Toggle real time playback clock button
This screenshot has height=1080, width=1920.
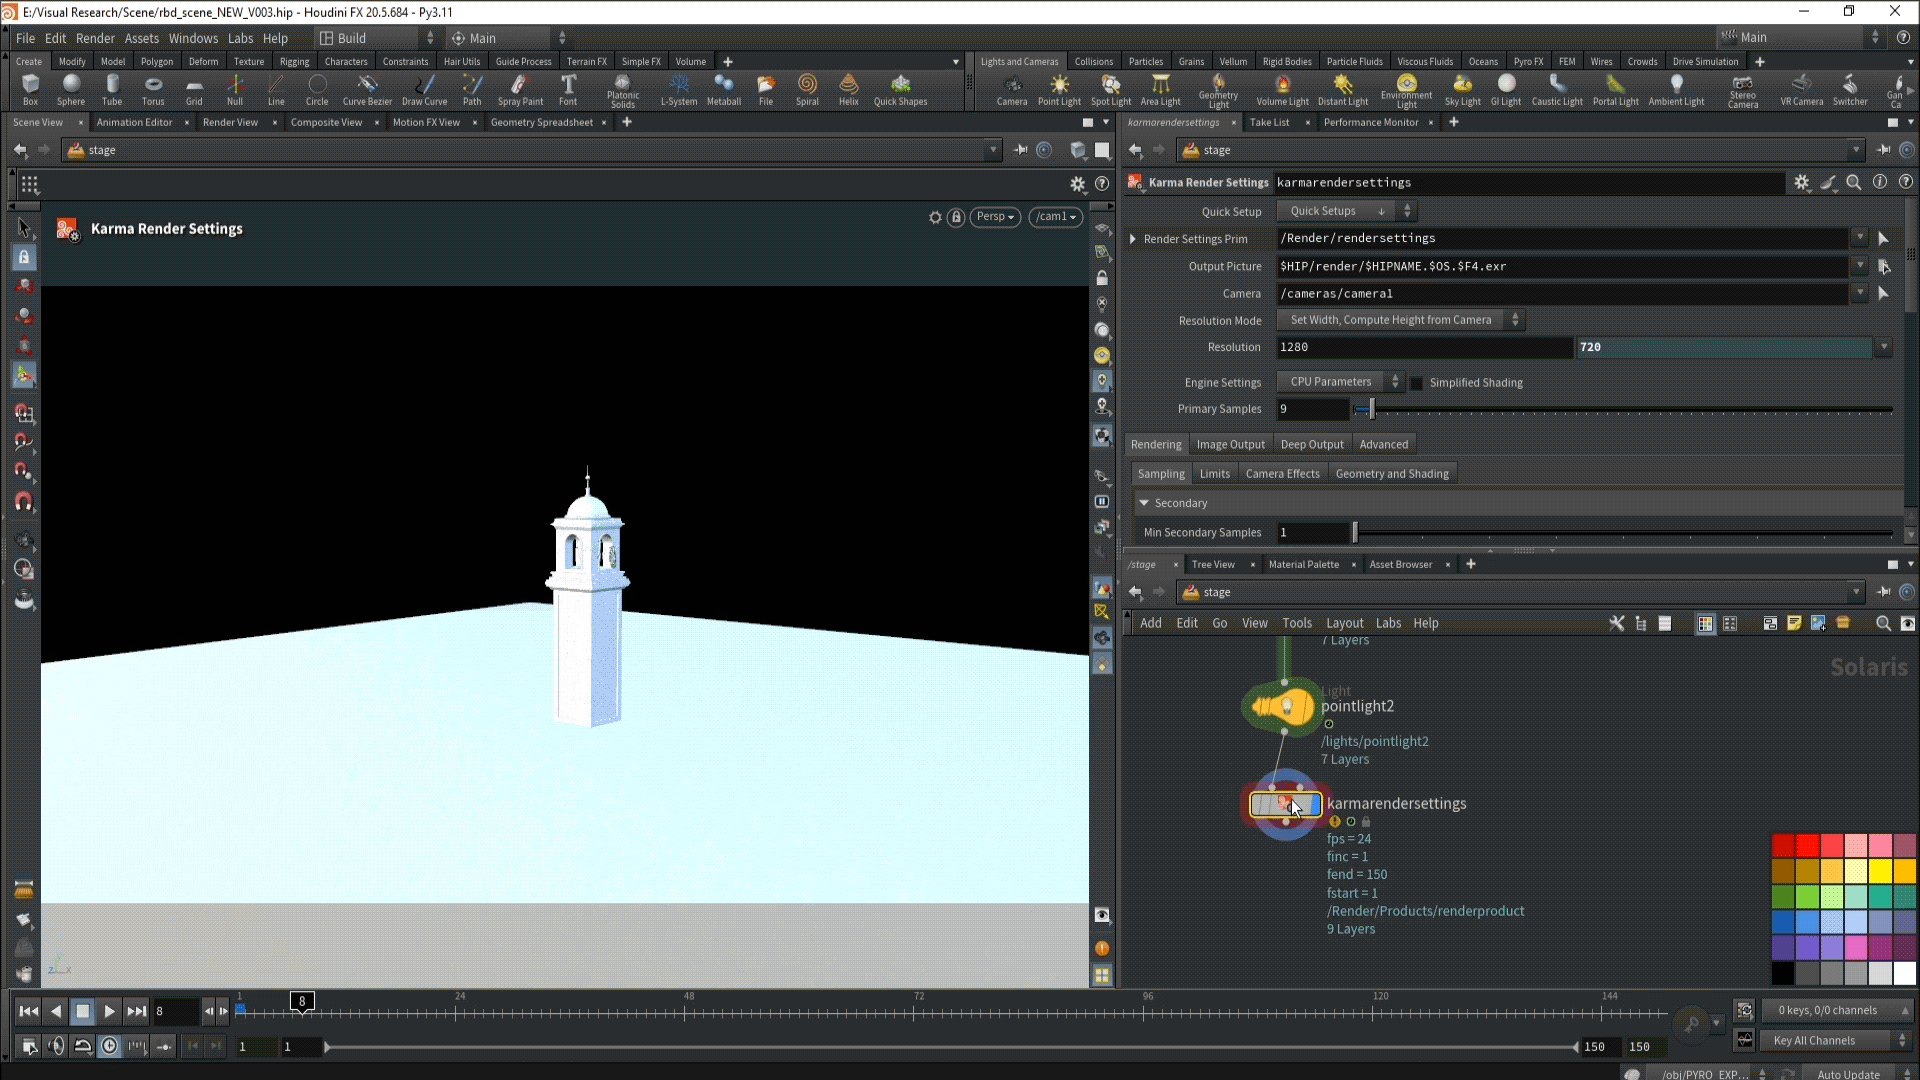[x=110, y=1046]
